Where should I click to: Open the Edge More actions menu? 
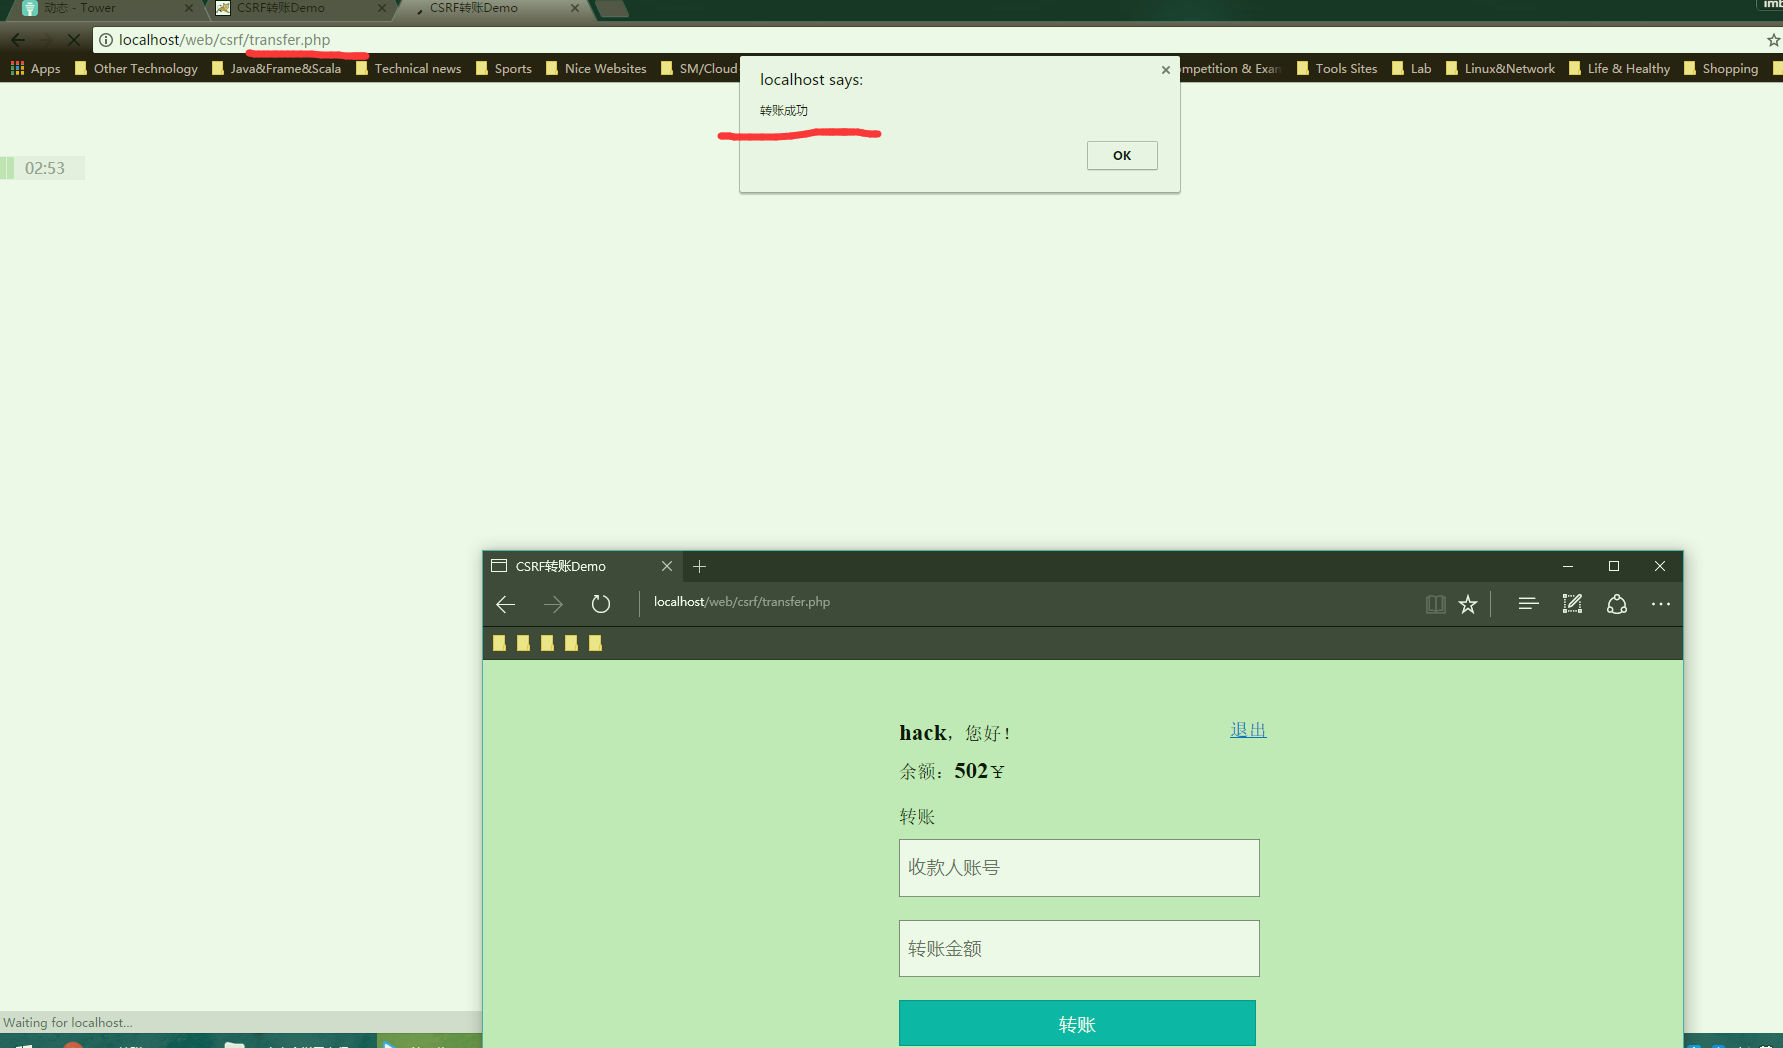[1660, 604]
